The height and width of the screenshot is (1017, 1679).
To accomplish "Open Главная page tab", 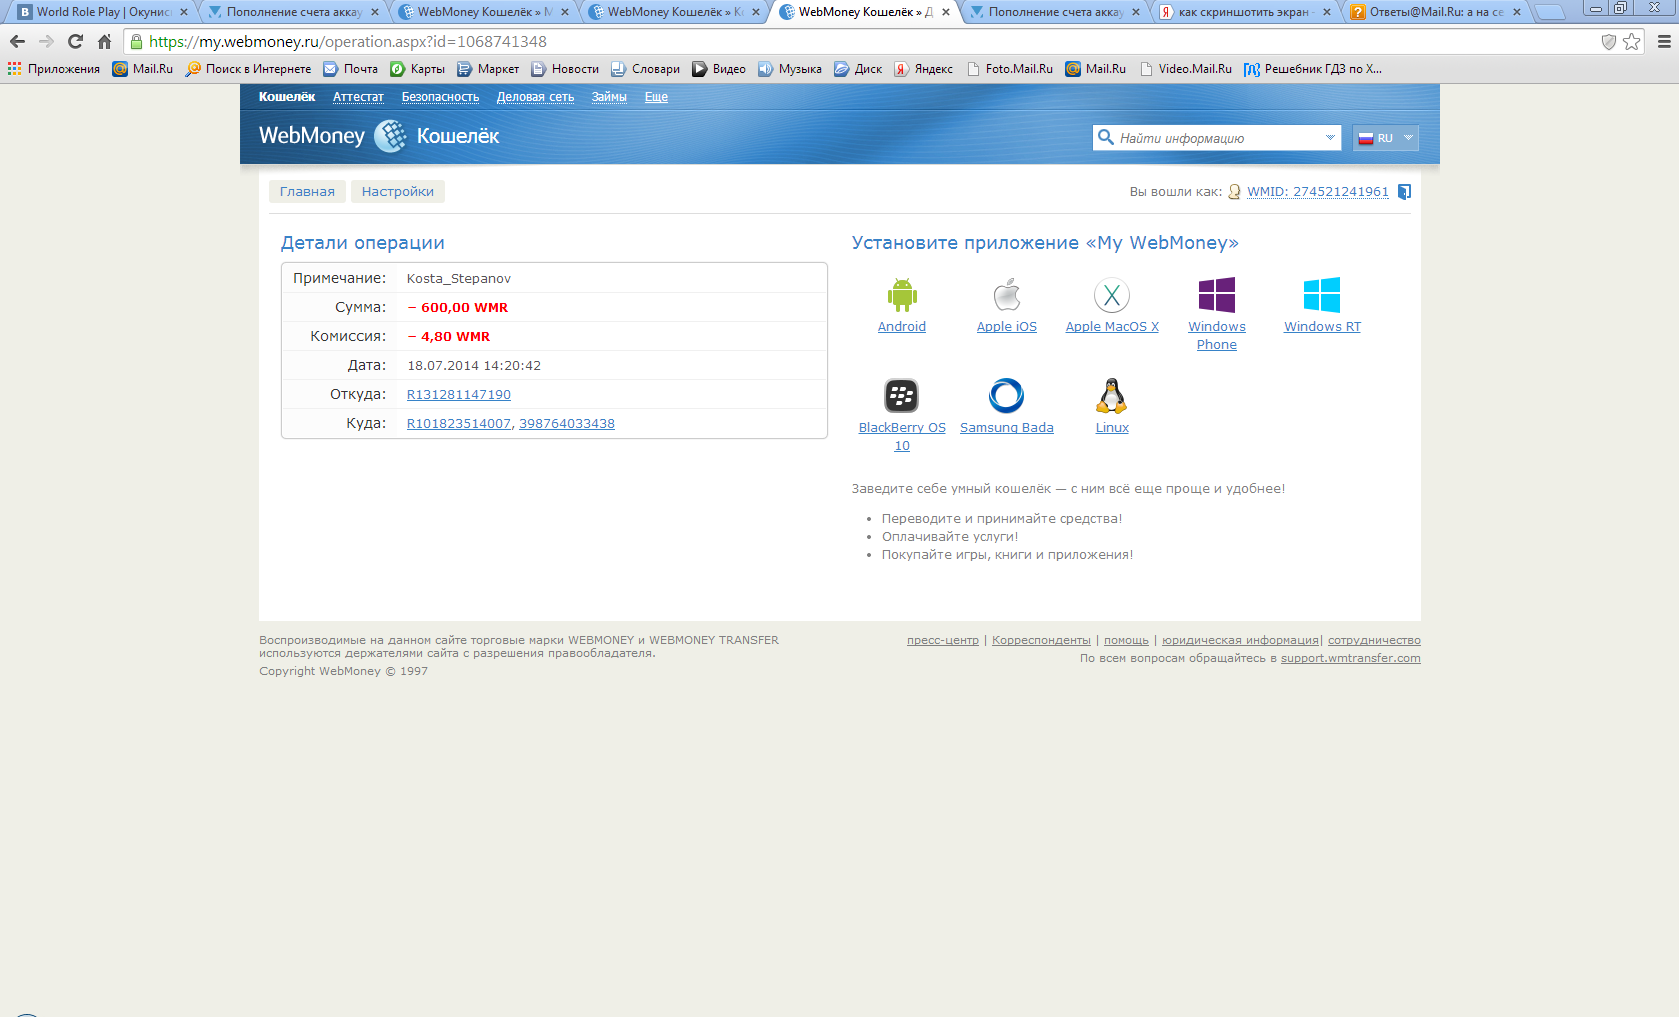I will [x=307, y=192].
